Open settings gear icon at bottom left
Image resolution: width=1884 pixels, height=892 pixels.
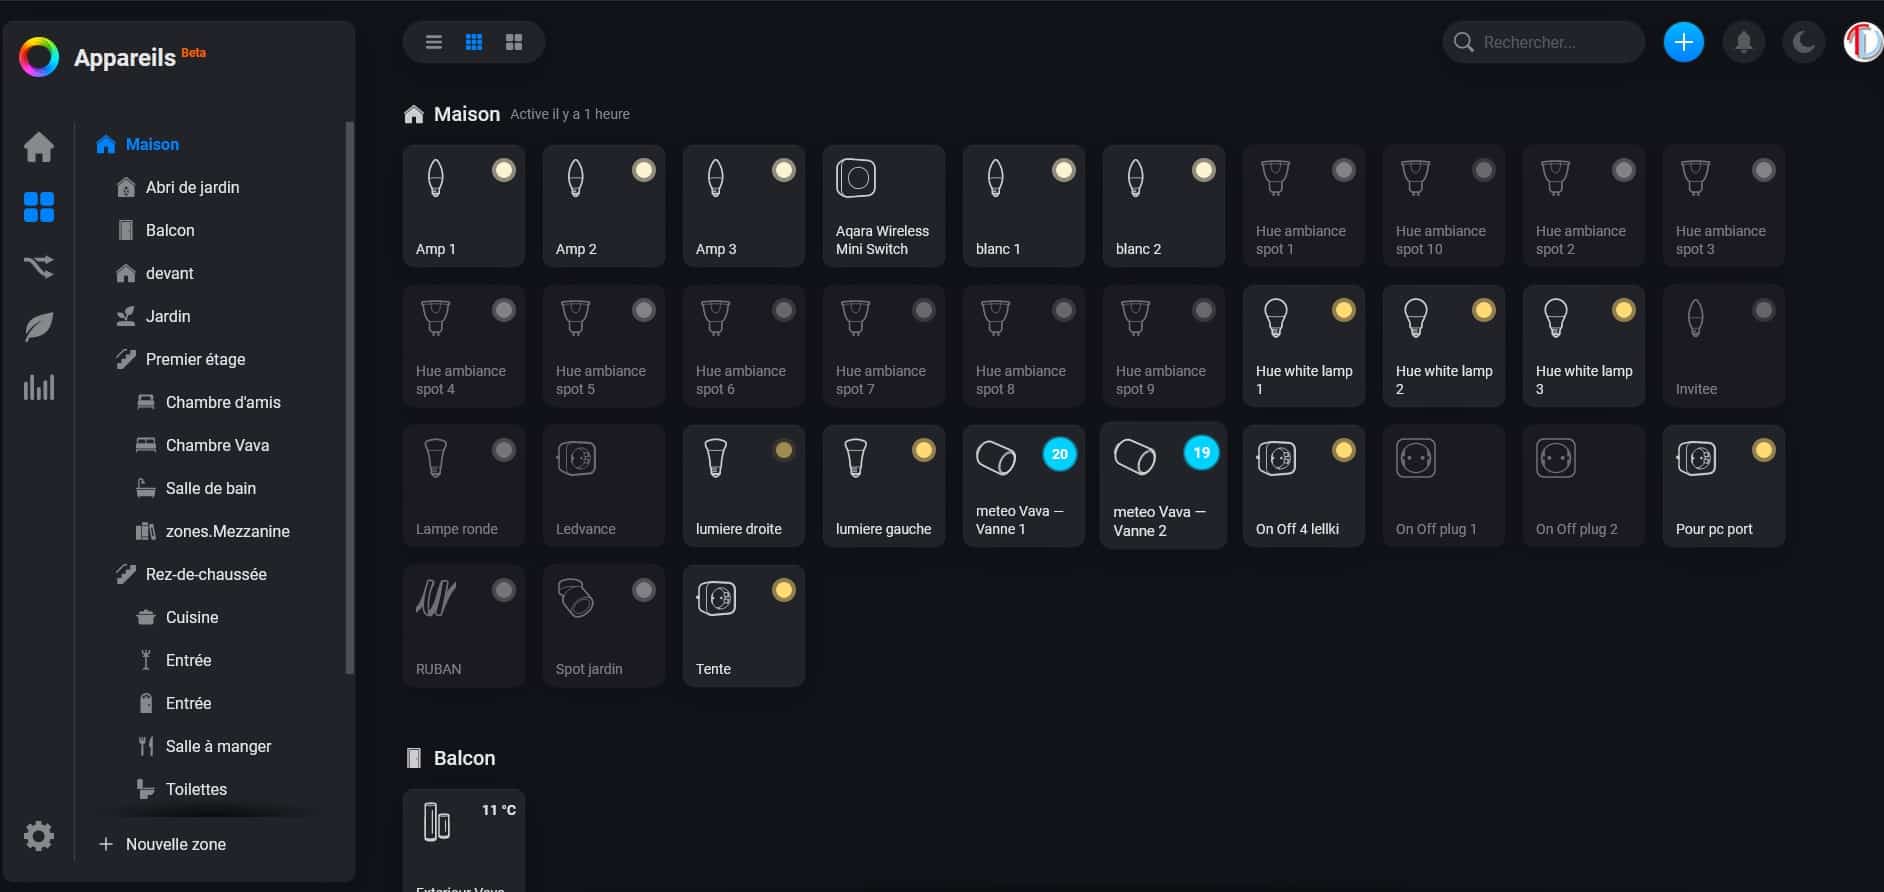[39, 836]
